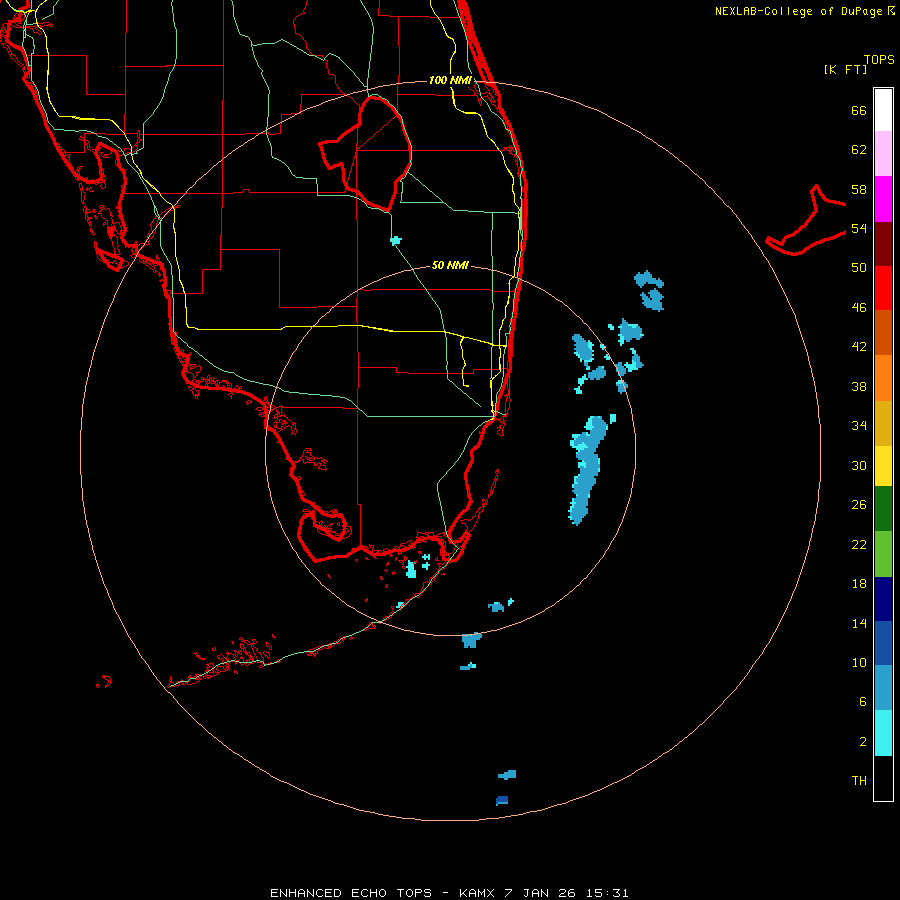Click the 'NEXLAB-College of DuPage' credit text
Viewport: 900px width, 900px height.
point(798,11)
